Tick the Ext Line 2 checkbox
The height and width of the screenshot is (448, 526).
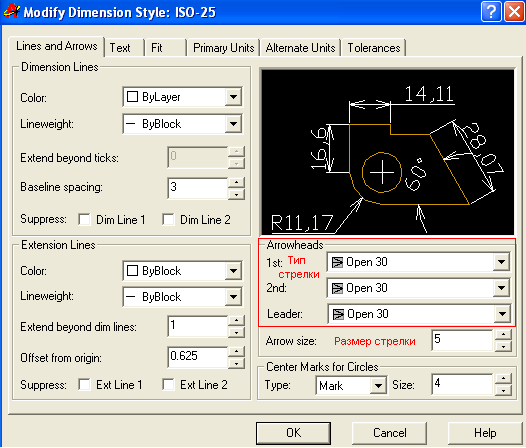click(168, 385)
